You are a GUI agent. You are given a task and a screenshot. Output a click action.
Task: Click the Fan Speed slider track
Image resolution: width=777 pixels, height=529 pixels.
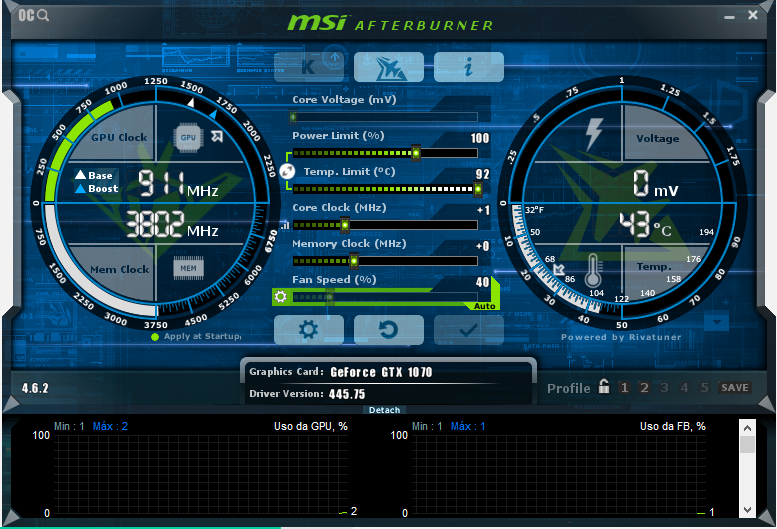point(385,297)
